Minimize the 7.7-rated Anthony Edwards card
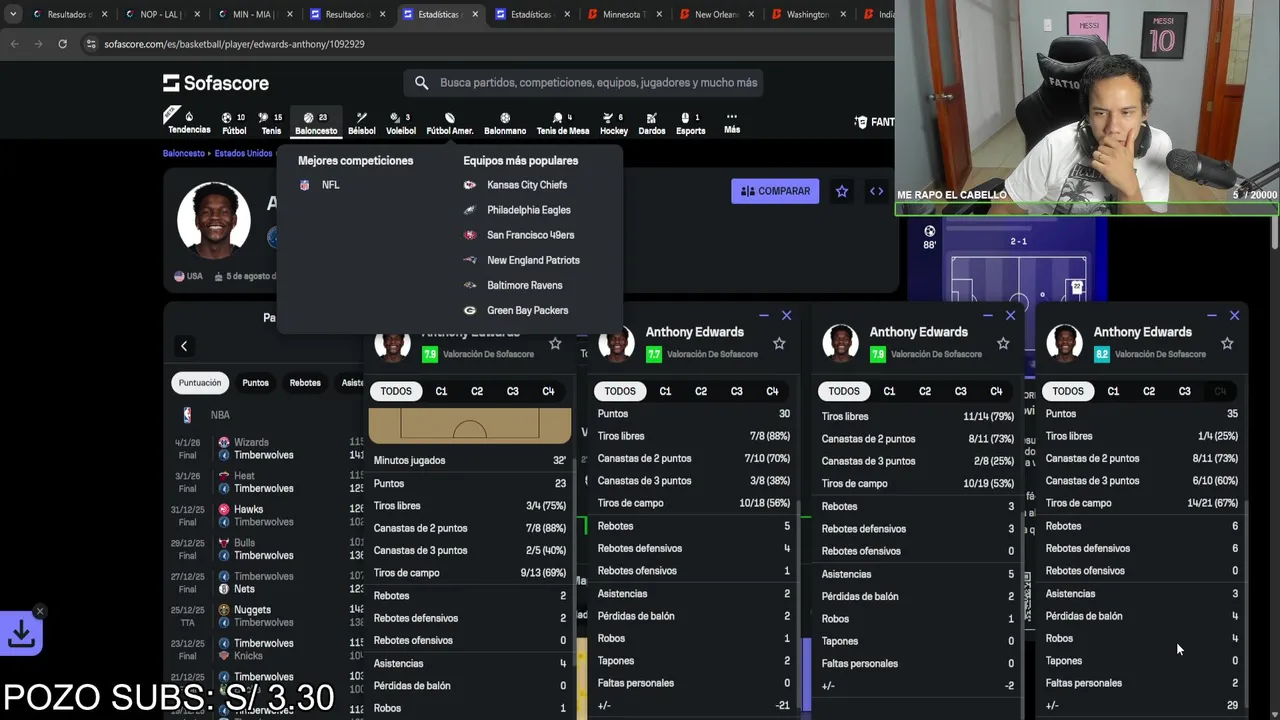This screenshot has height=720, width=1280. point(764,315)
